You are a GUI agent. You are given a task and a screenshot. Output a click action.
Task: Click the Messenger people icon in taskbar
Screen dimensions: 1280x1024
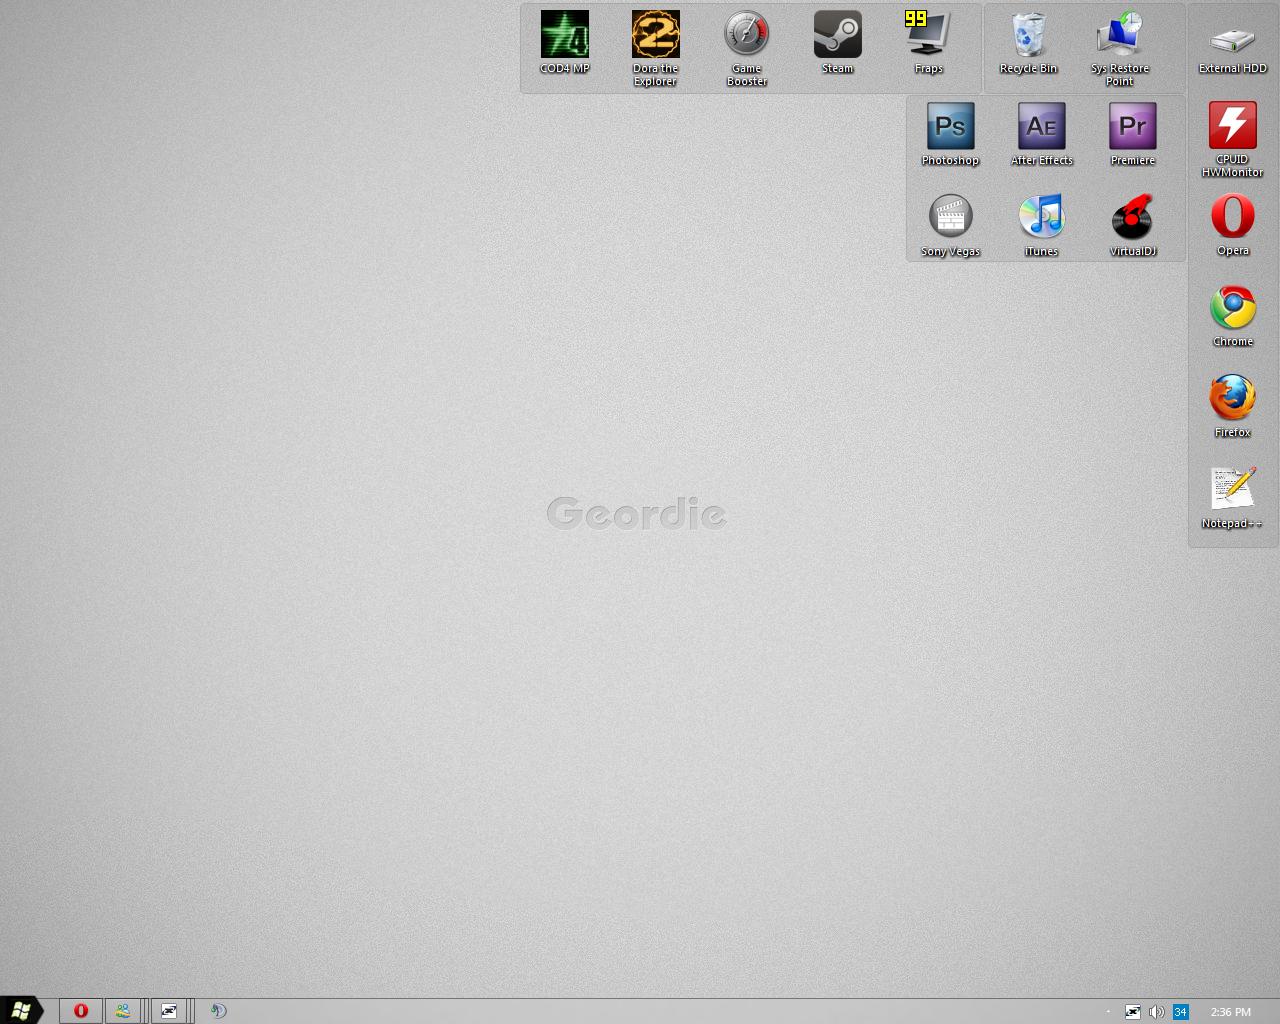click(122, 1011)
